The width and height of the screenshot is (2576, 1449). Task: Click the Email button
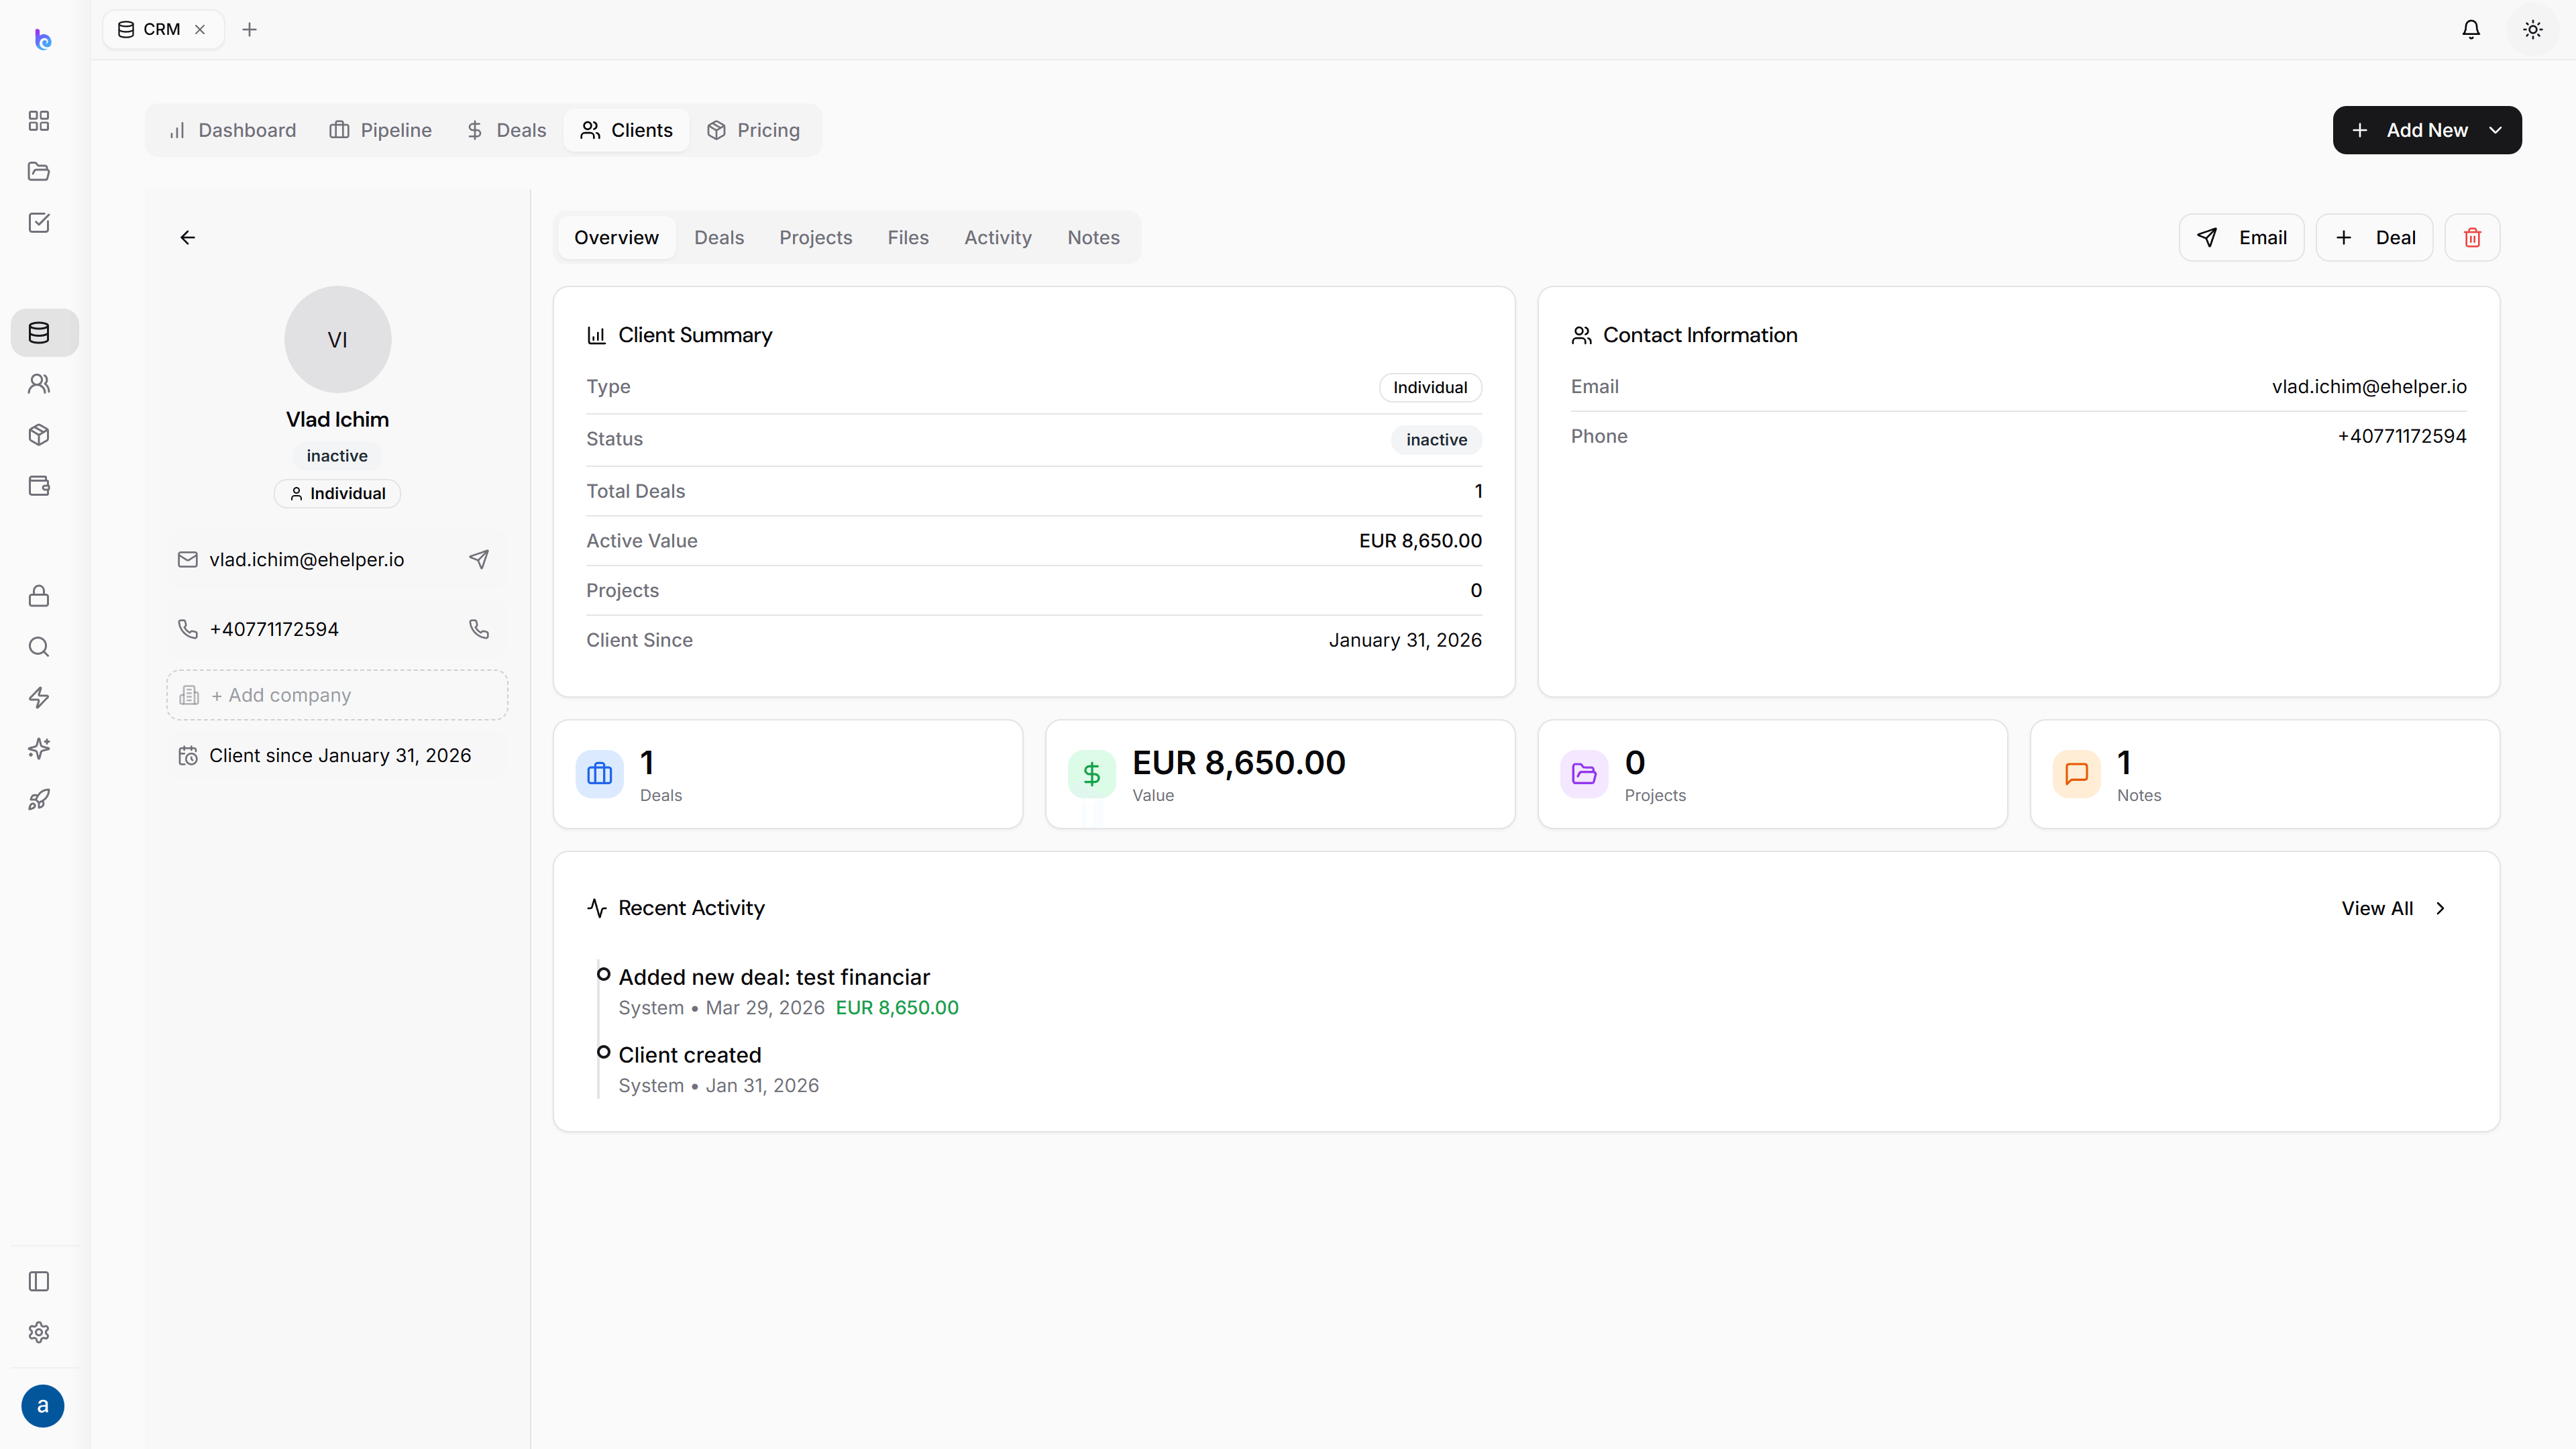pos(2241,238)
